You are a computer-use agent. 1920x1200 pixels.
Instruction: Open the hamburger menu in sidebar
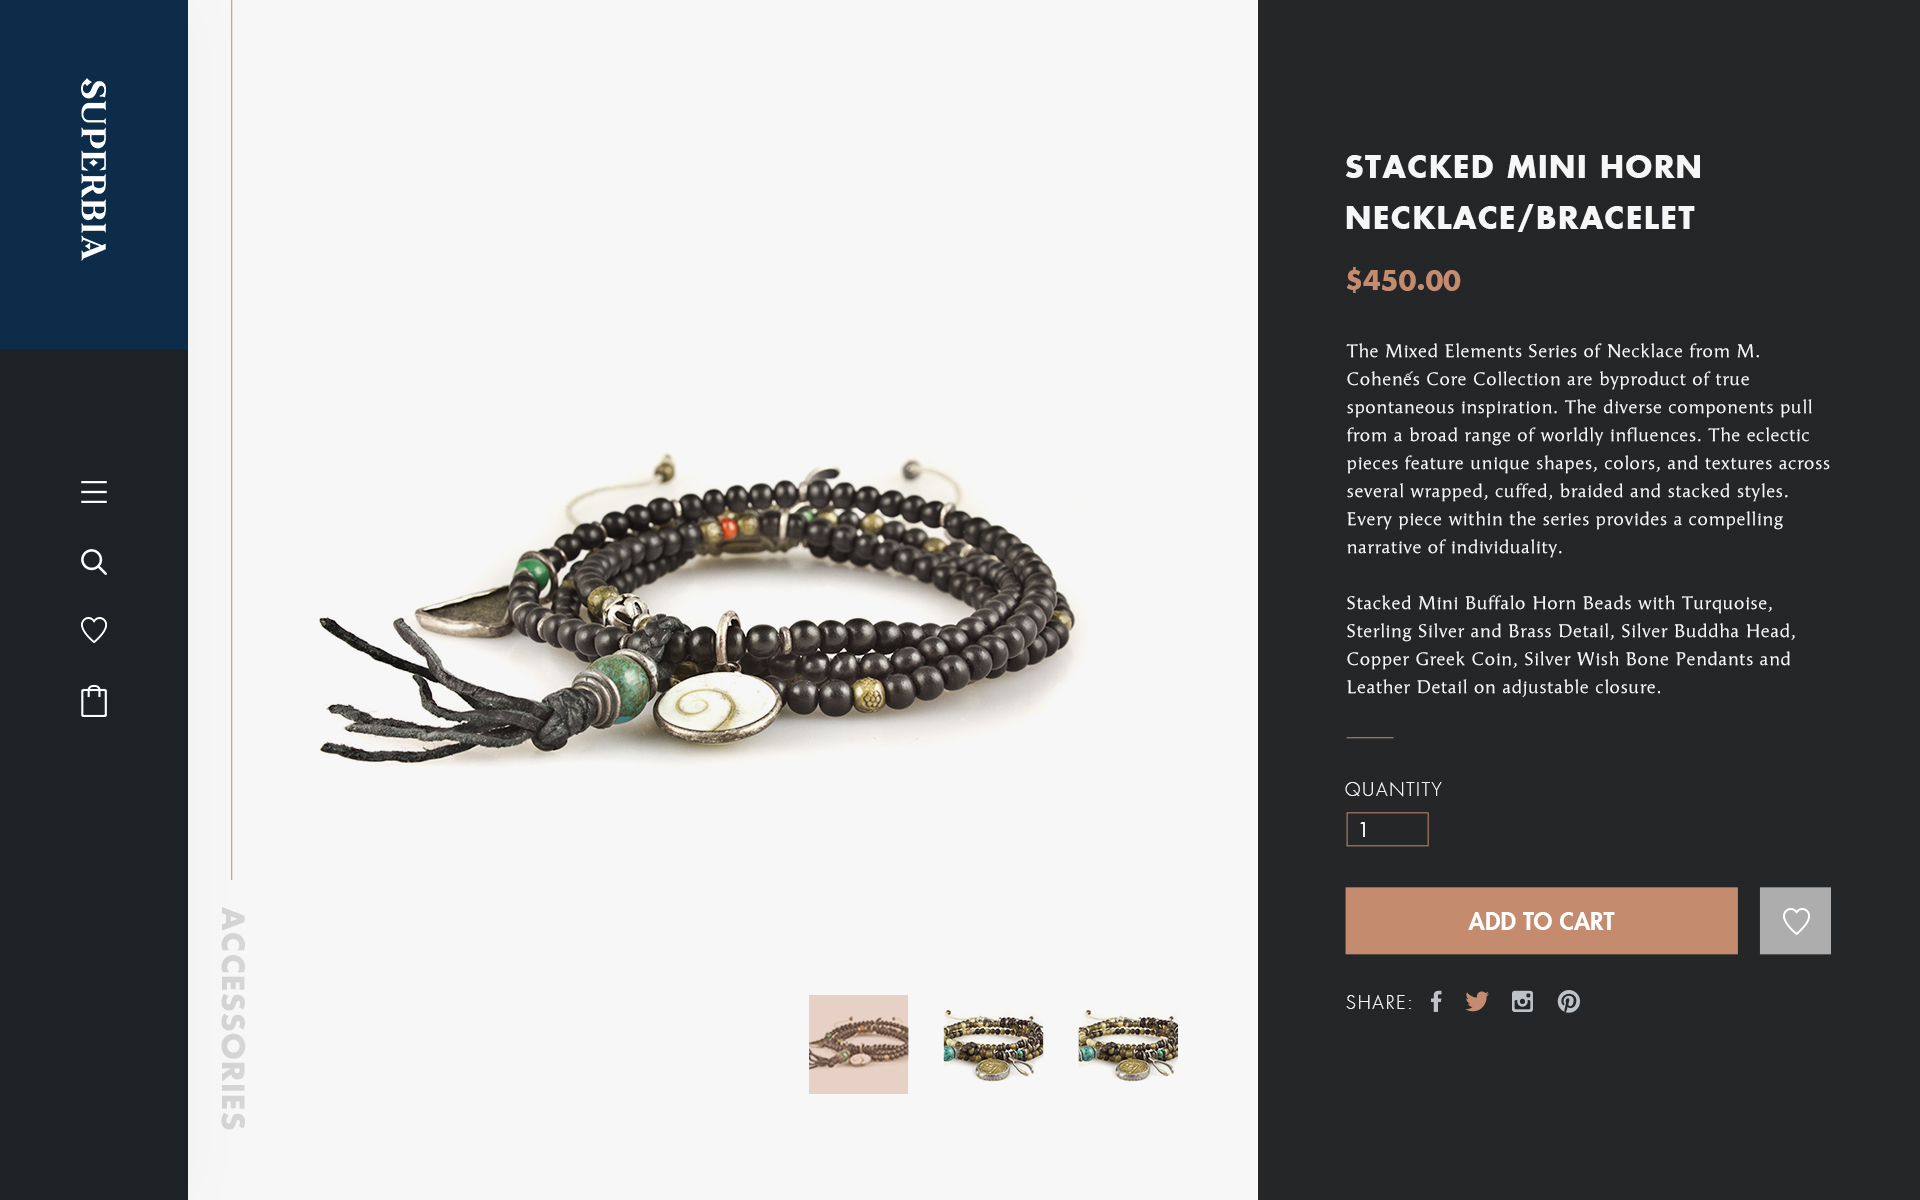point(94,492)
